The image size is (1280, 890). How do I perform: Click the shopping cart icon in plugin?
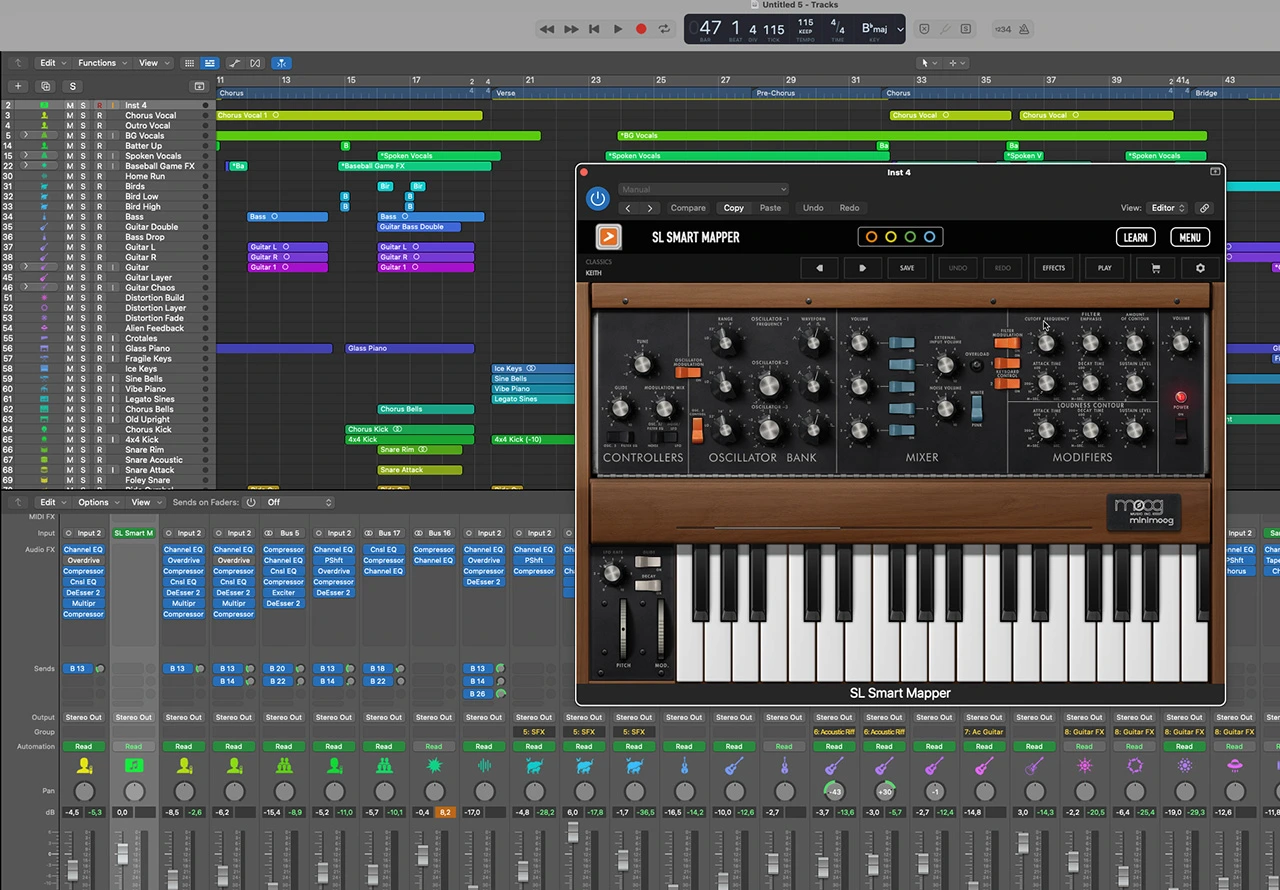pos(1156,268)
